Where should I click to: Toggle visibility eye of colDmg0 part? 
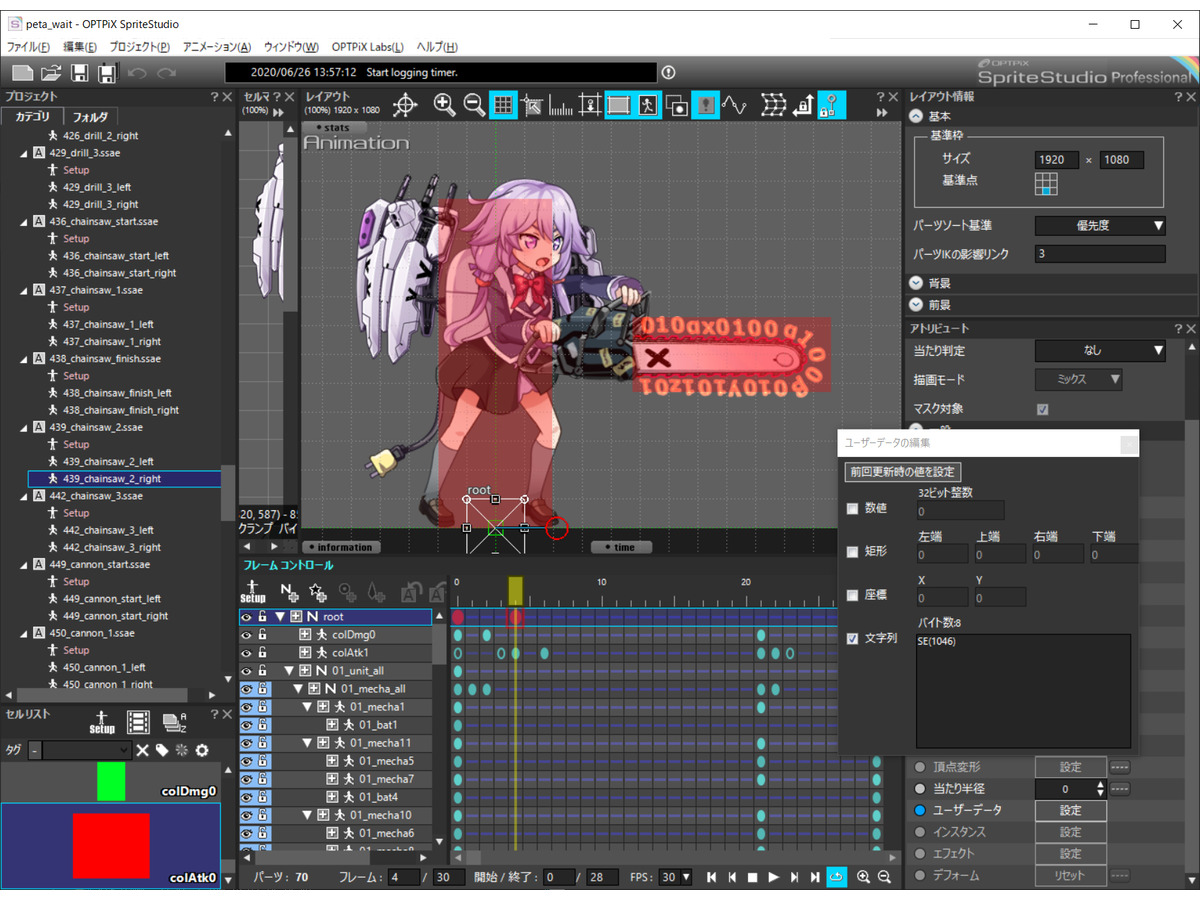coord(246,635)
